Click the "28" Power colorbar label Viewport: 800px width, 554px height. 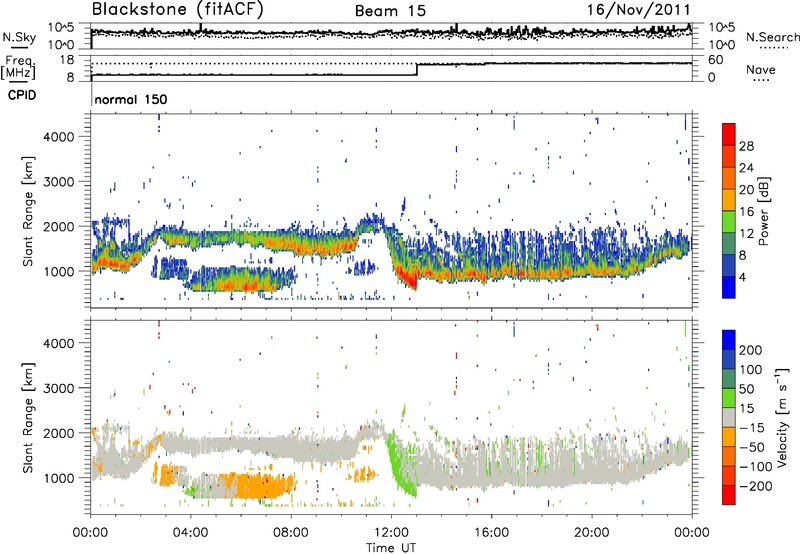coord(746,146)
